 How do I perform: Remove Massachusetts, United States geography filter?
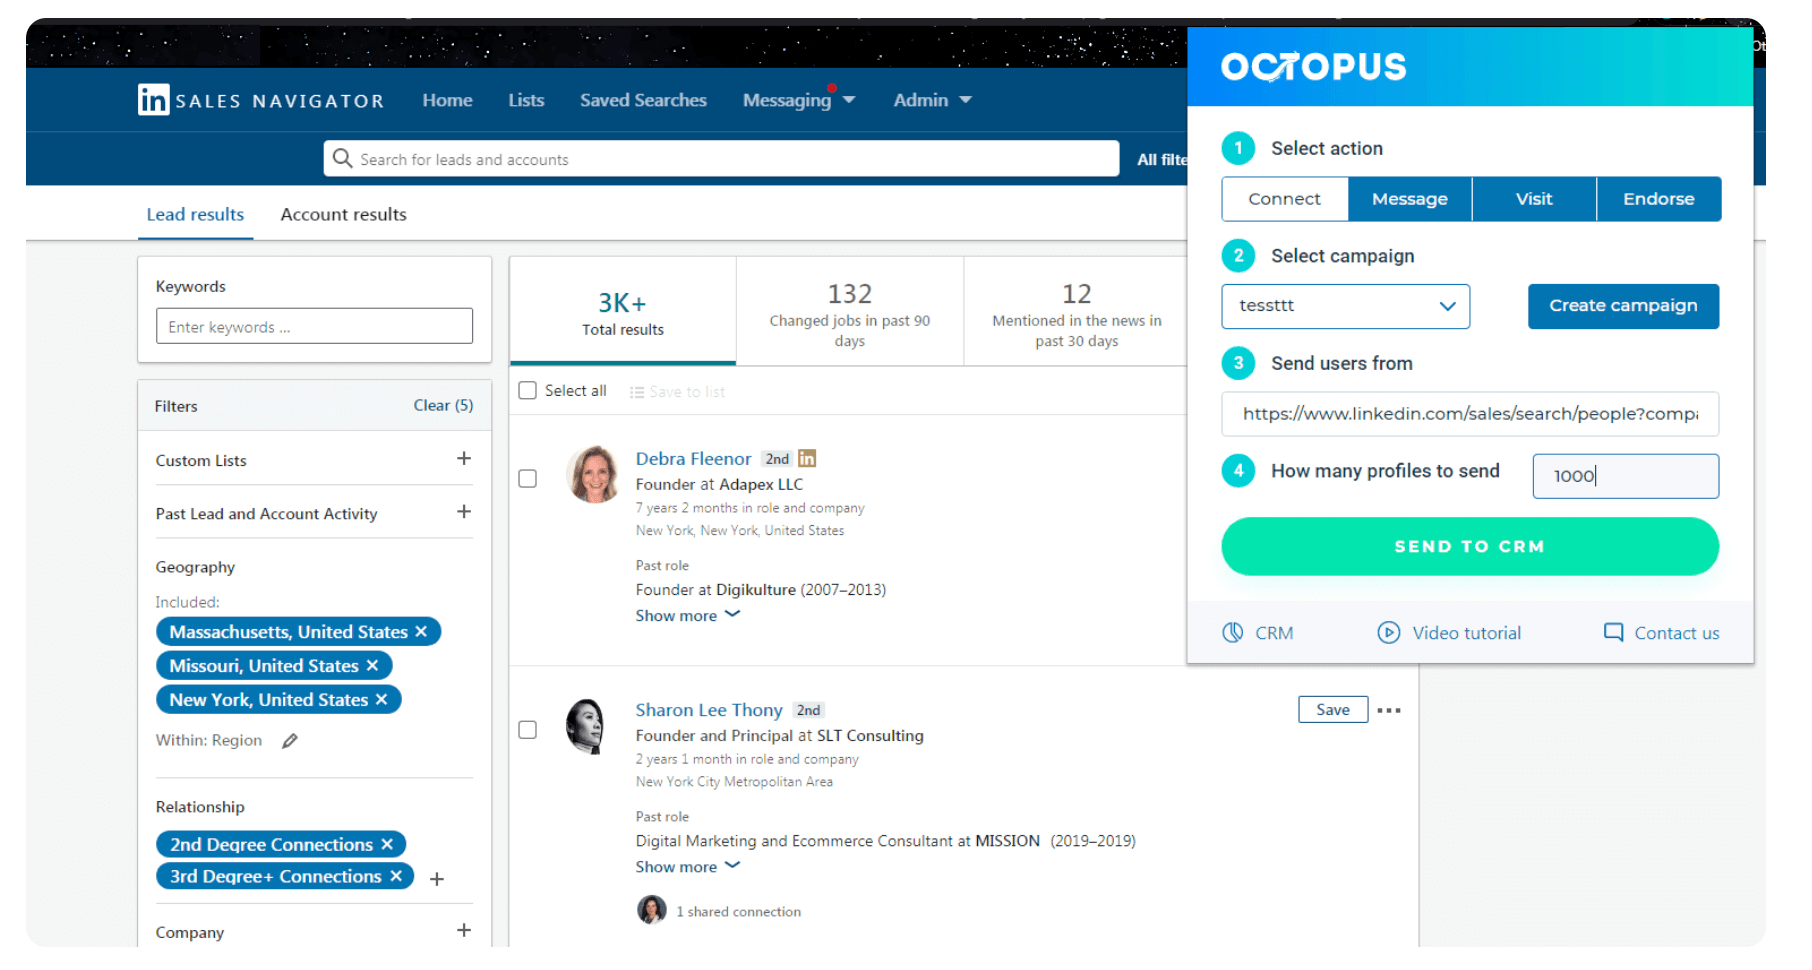click(x=421, y=631)
